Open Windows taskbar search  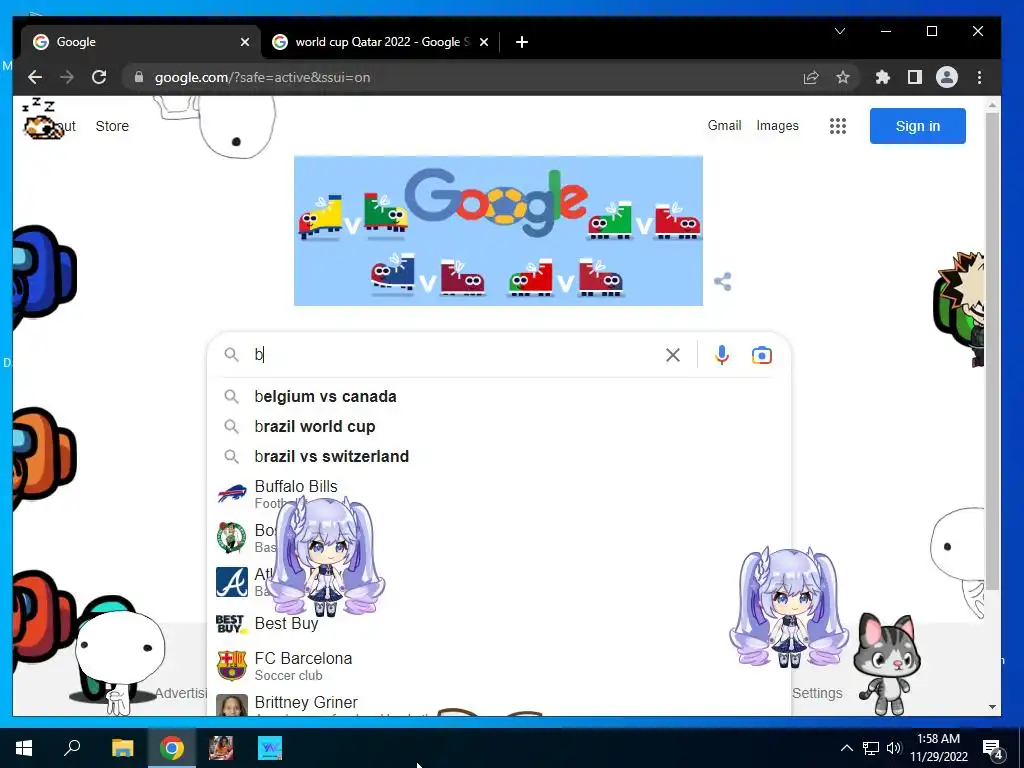[72, 748]
